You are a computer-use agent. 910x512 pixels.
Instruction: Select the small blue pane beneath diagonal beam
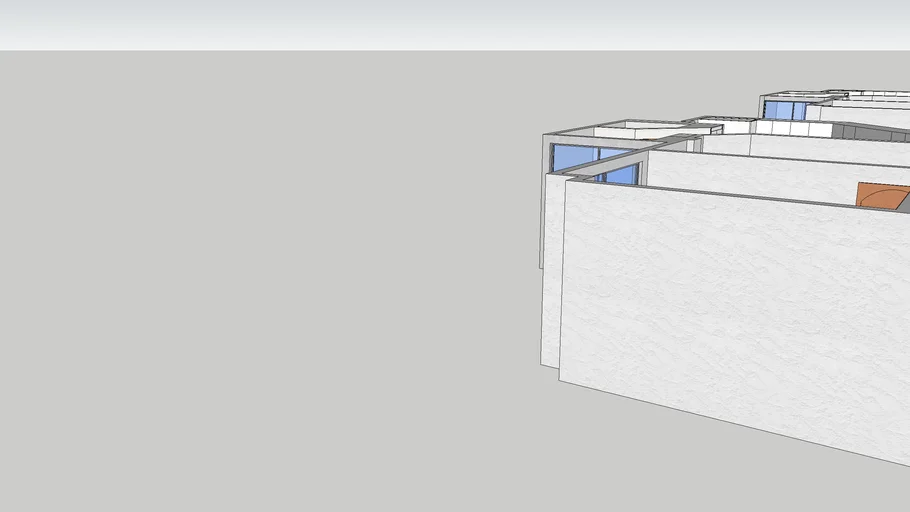tap(622, 175)
